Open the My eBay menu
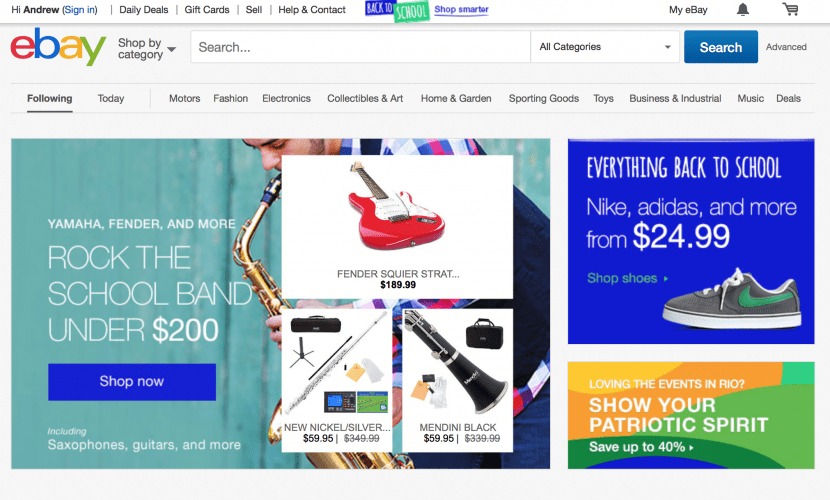Screen dimensions: 830x500 pyautogui.click(x=688, y=10)
